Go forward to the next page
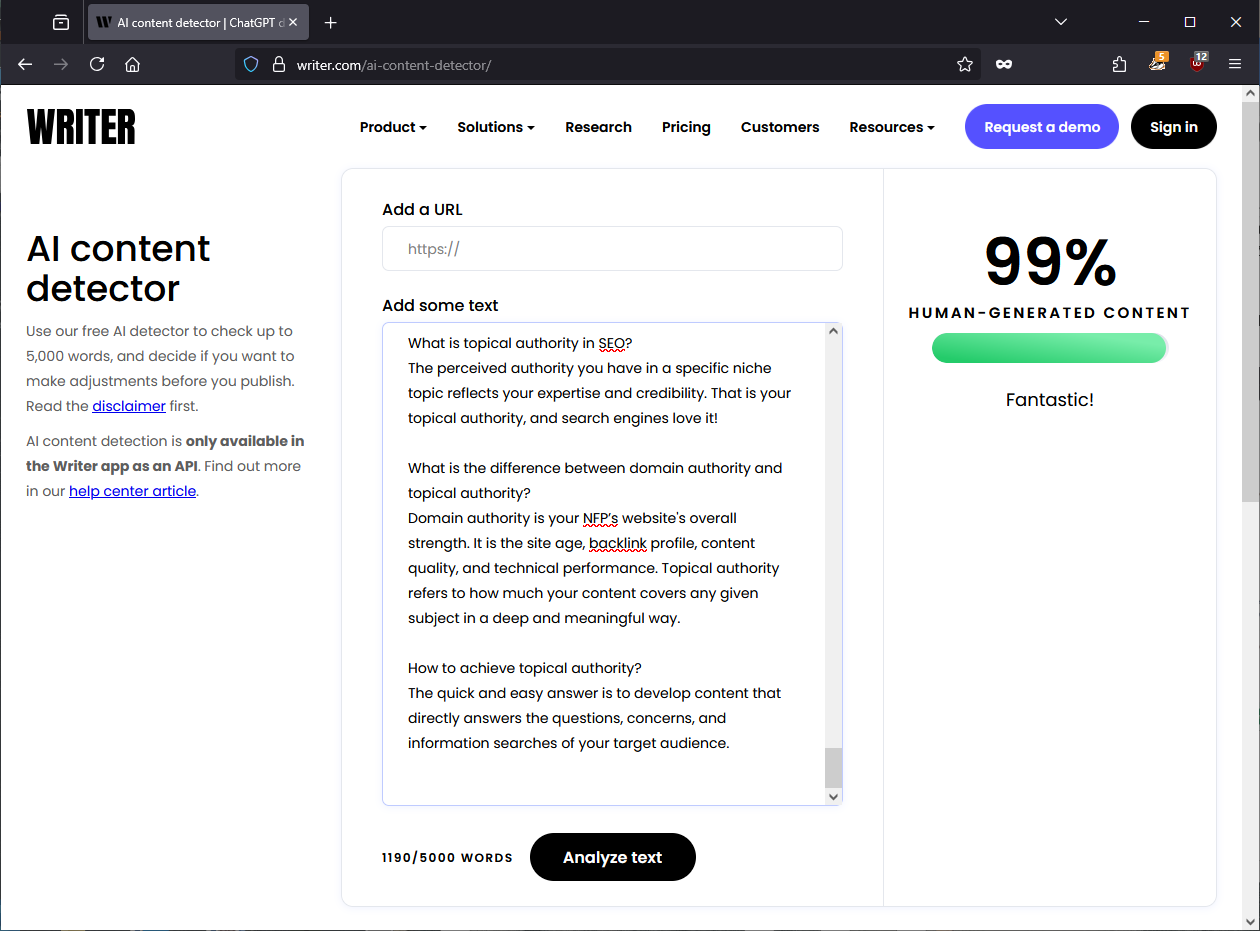 click(x=61, y=64)
